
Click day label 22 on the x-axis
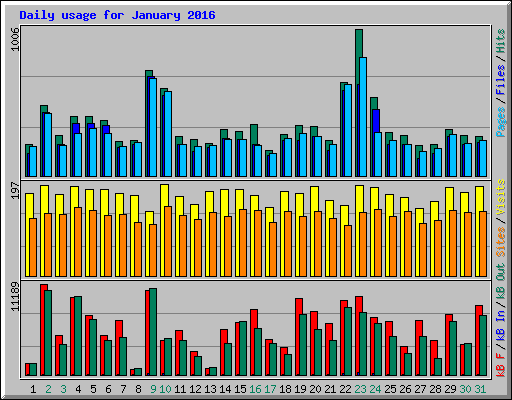tap(345, 389)
